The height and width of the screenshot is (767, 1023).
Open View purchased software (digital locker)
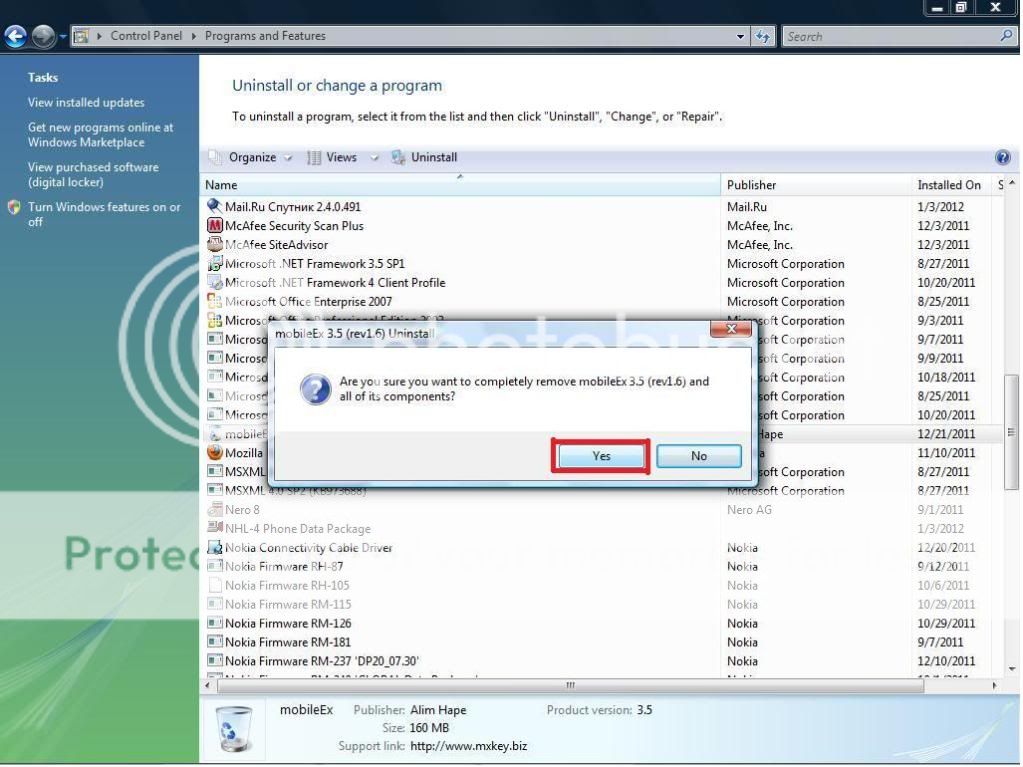93,175
